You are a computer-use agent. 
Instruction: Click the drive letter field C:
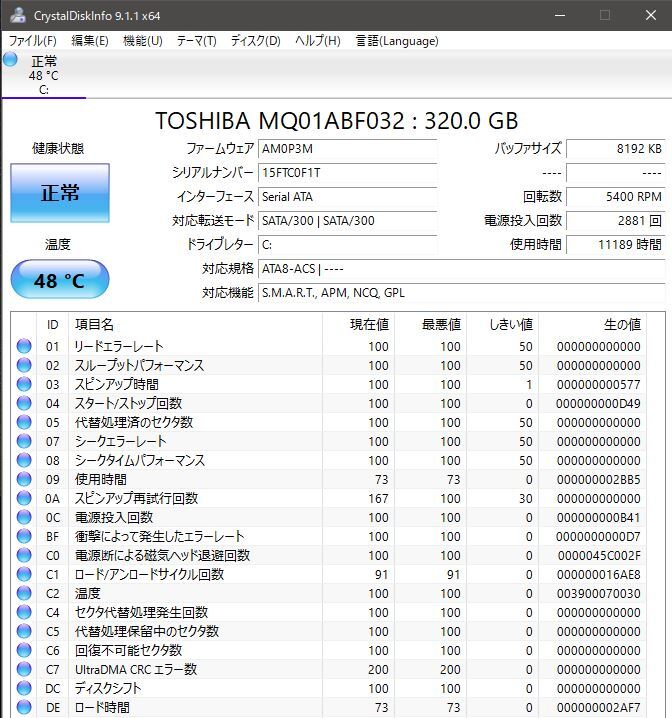coord(347,245)
